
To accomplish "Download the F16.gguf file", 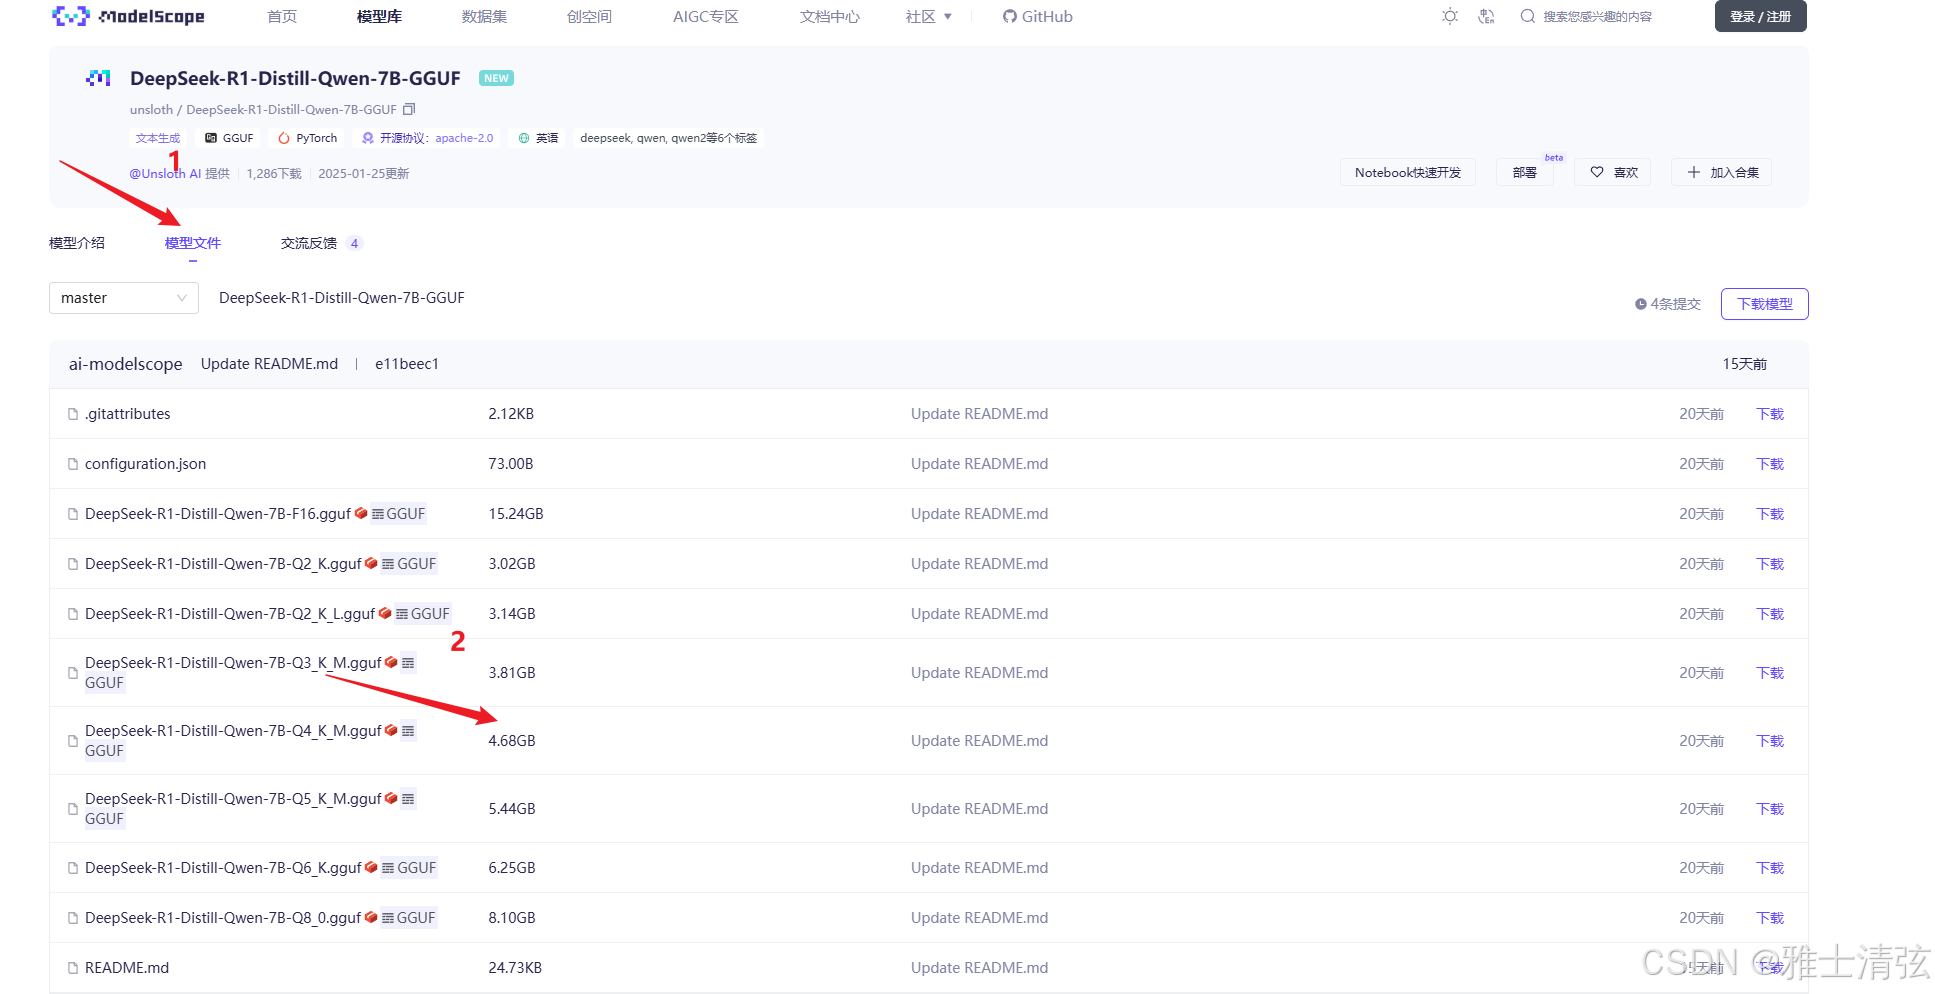I will [1770, 514].
